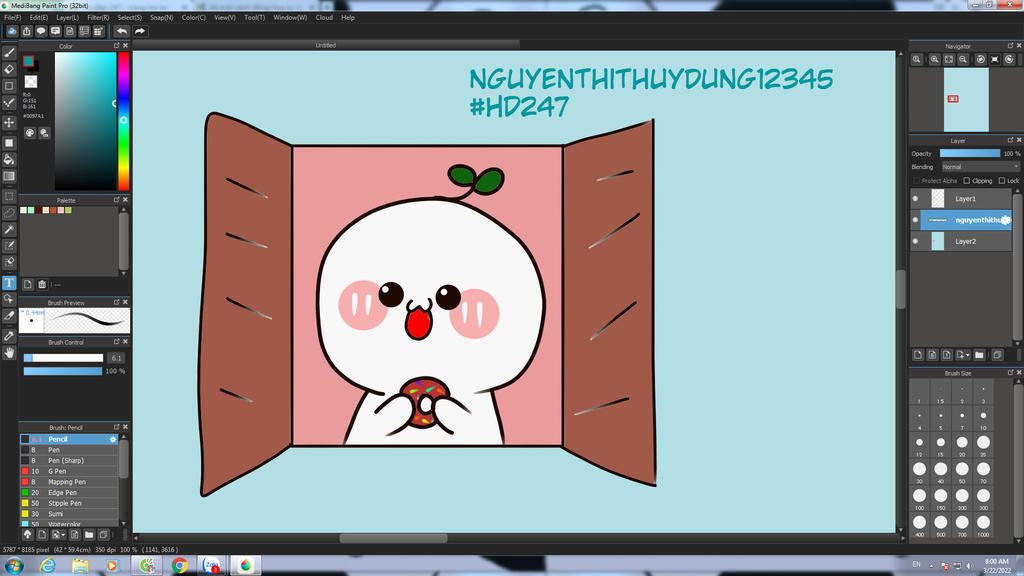Screen dimensions: 1024x576
Task: Click the Redo arrow in the top toolbar
Action: pos(139,31)
